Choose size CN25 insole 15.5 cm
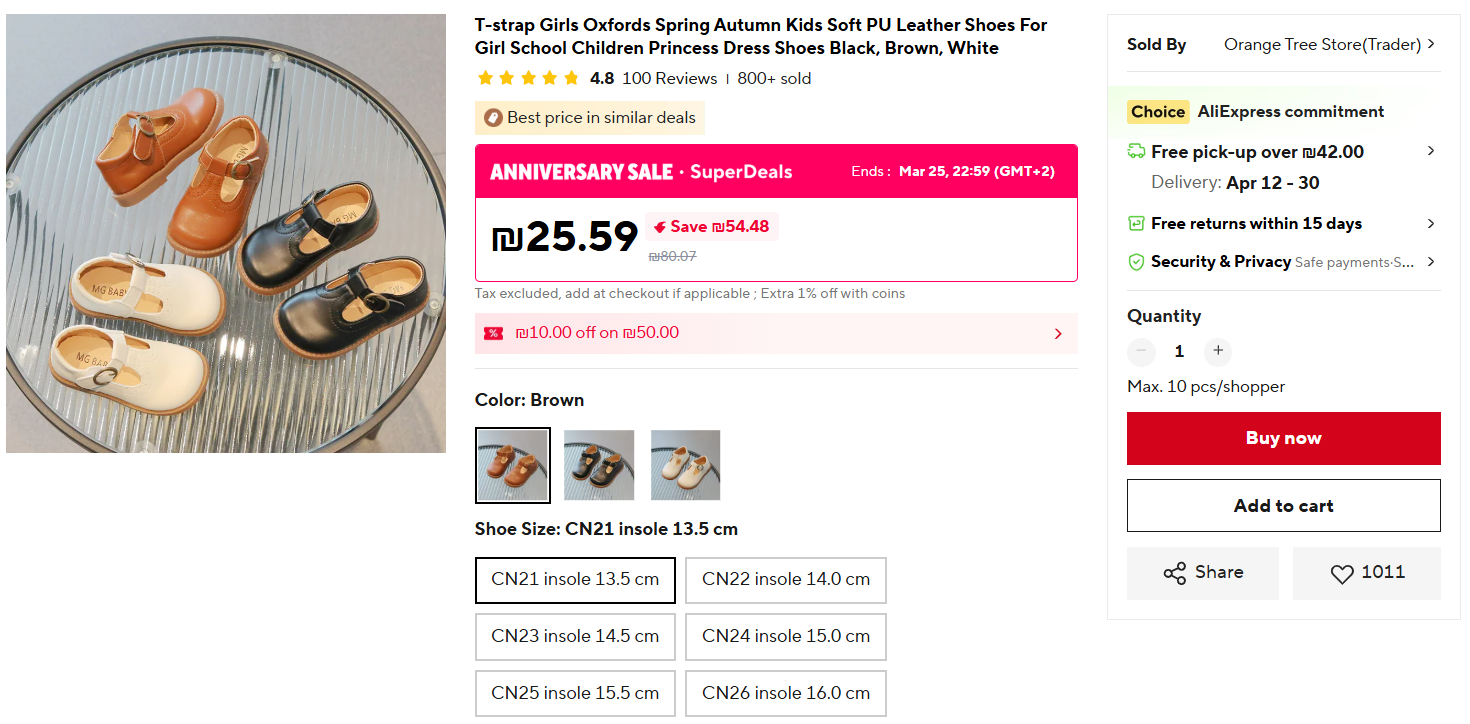The width and height of the screenshot is (1470, 724). coord(575,693)
